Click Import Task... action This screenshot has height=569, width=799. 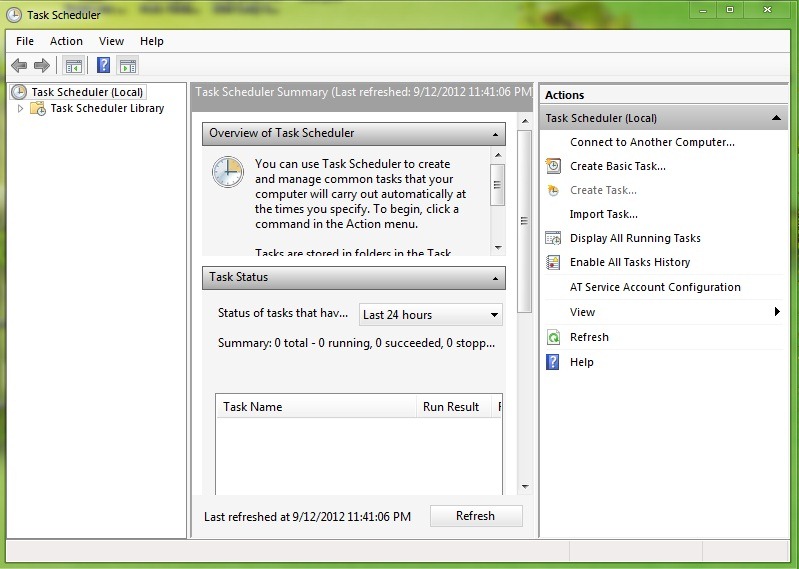coord(603,214)
